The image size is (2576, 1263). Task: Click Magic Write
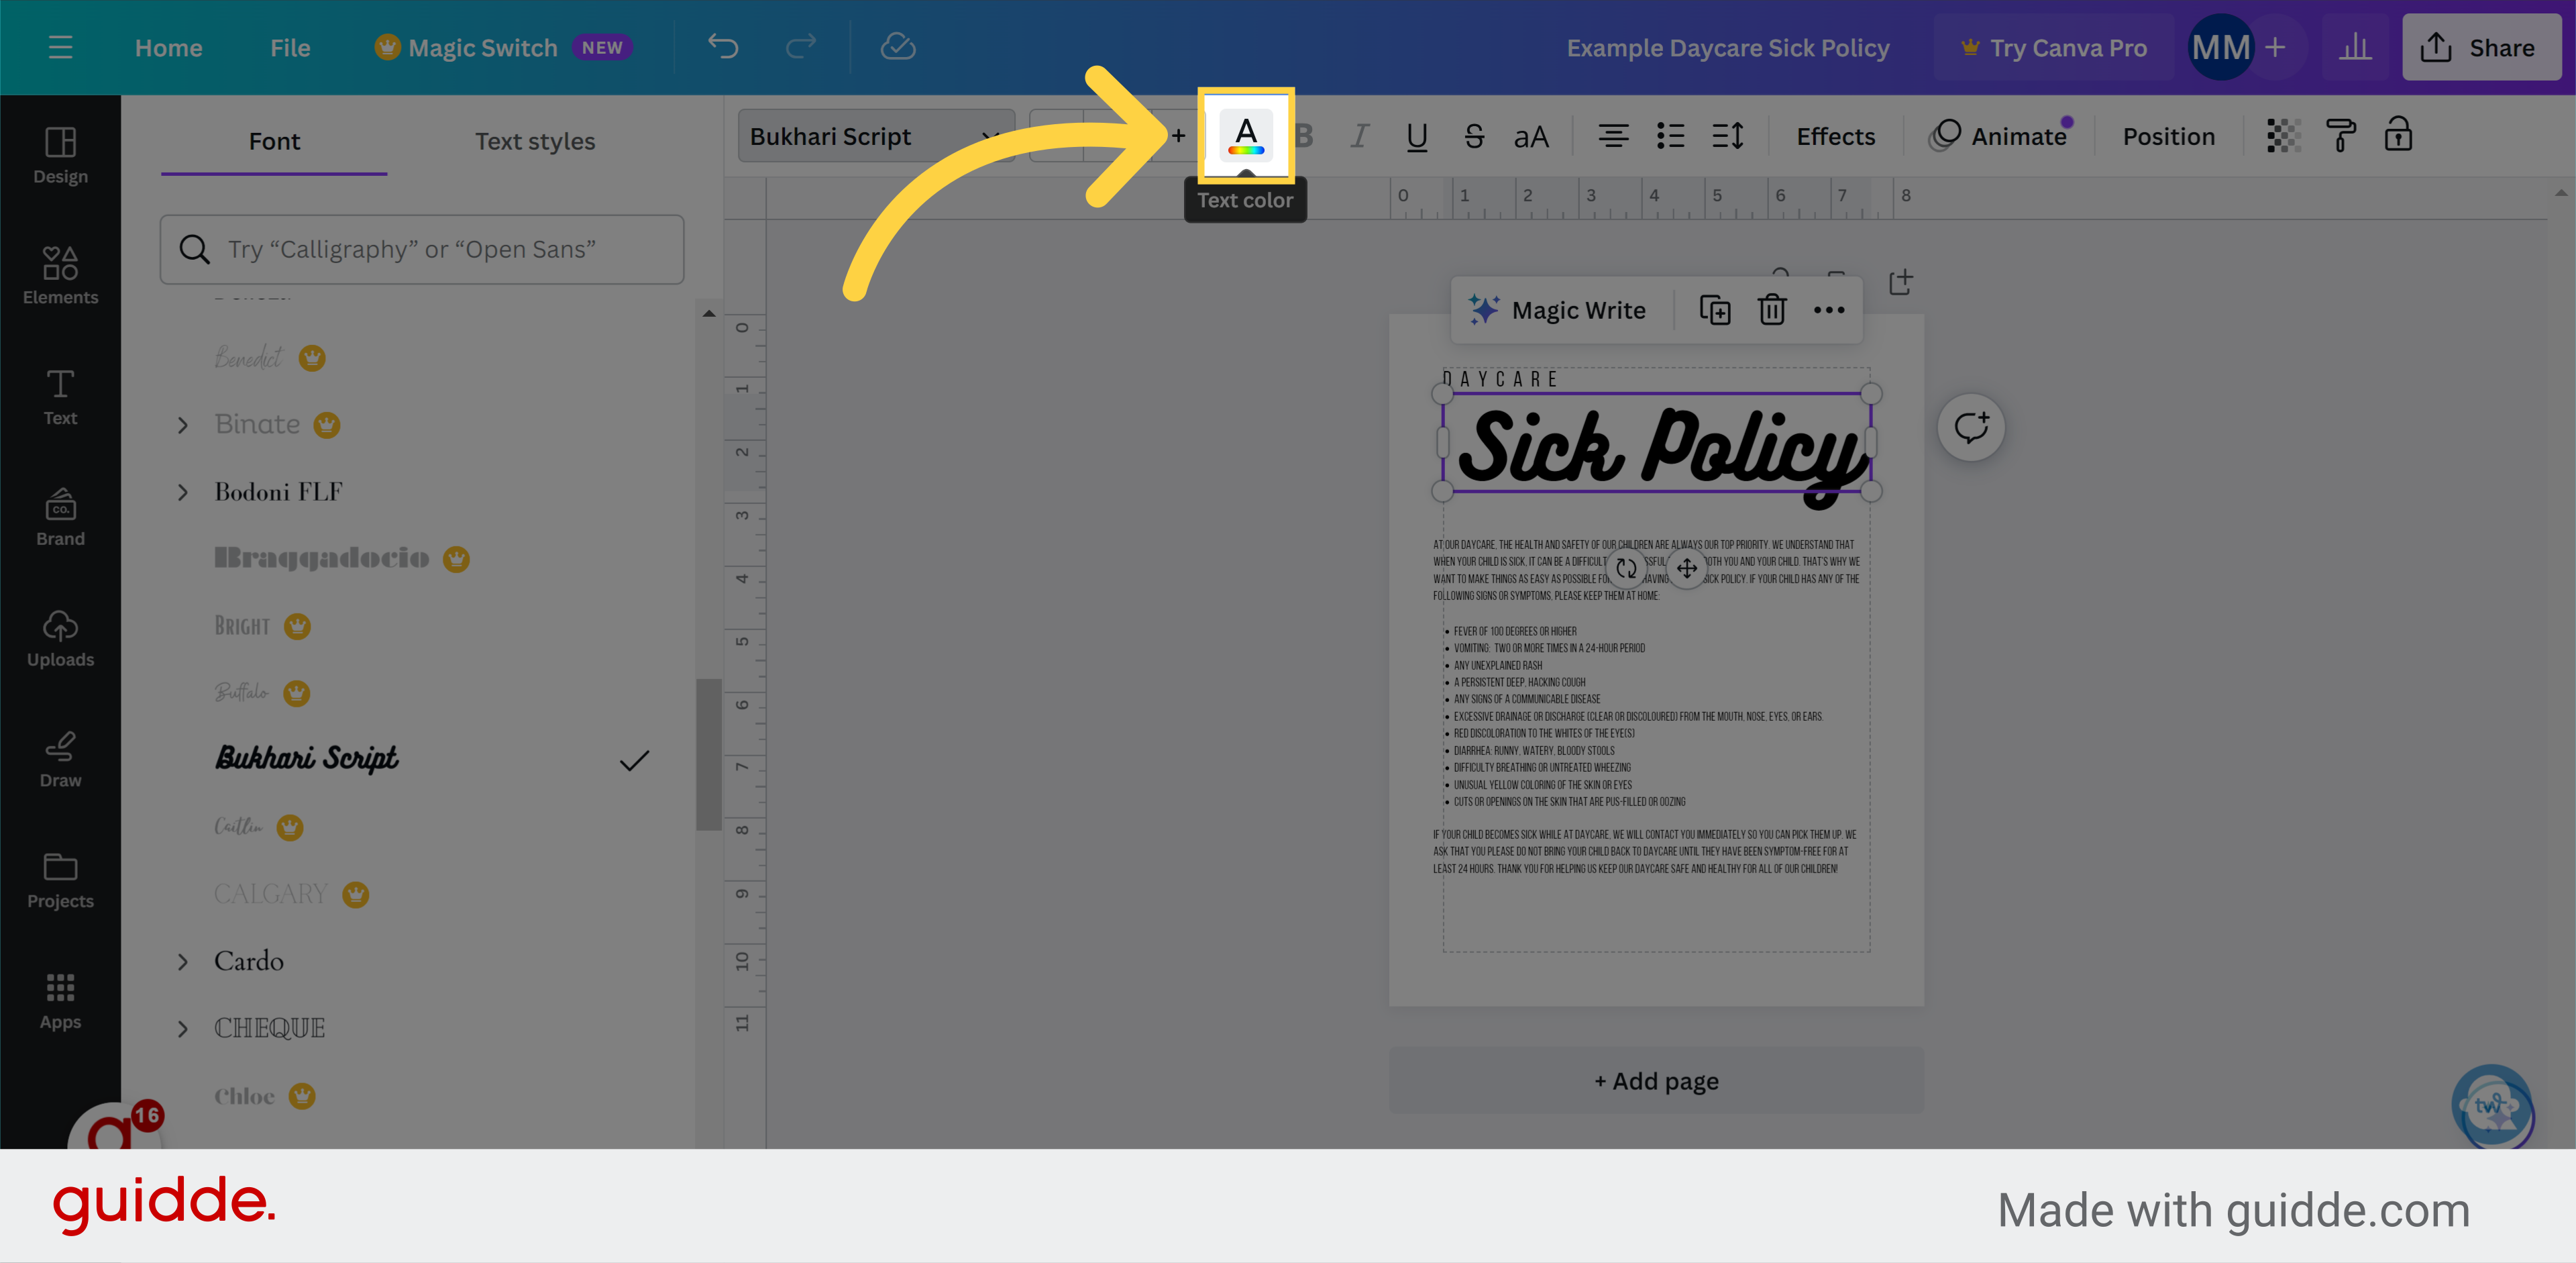tap(1557, 310)
